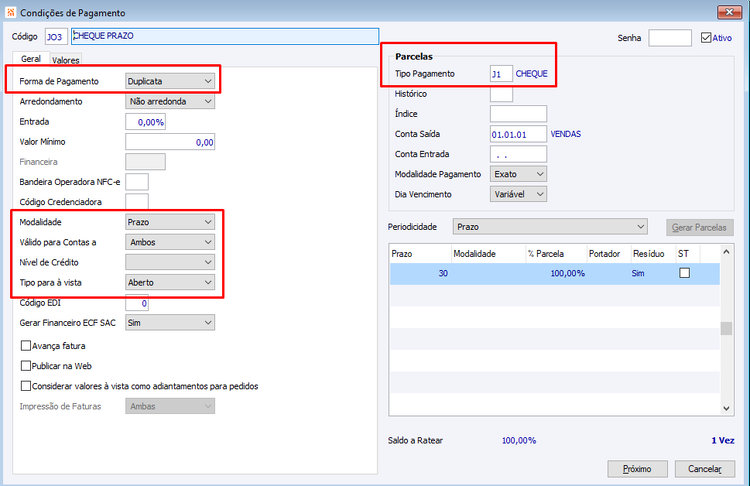750x486 pixels.
Task: Toggle the Ativo checkbox
Action: coord(706,38)
